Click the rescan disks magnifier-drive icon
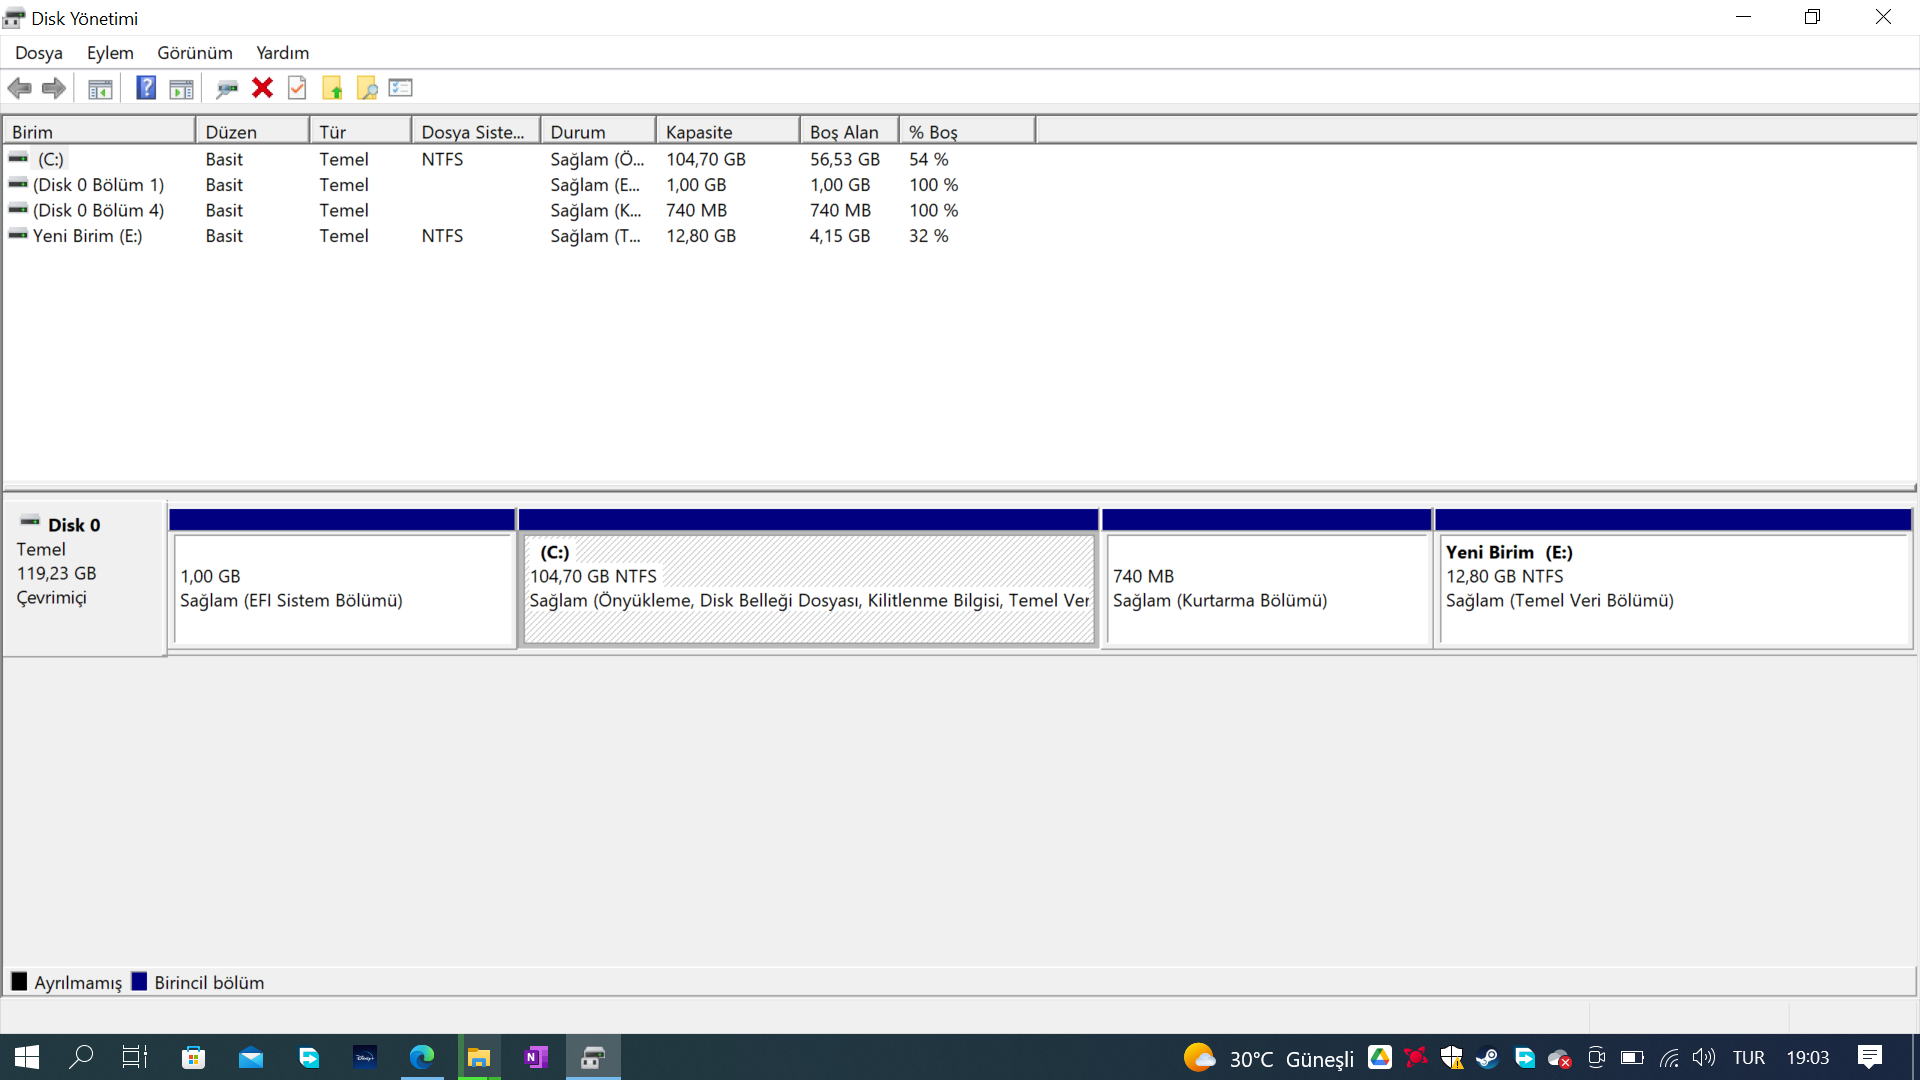The height and width of the screenshot is (1080, 1920). [x=227, y=88]
